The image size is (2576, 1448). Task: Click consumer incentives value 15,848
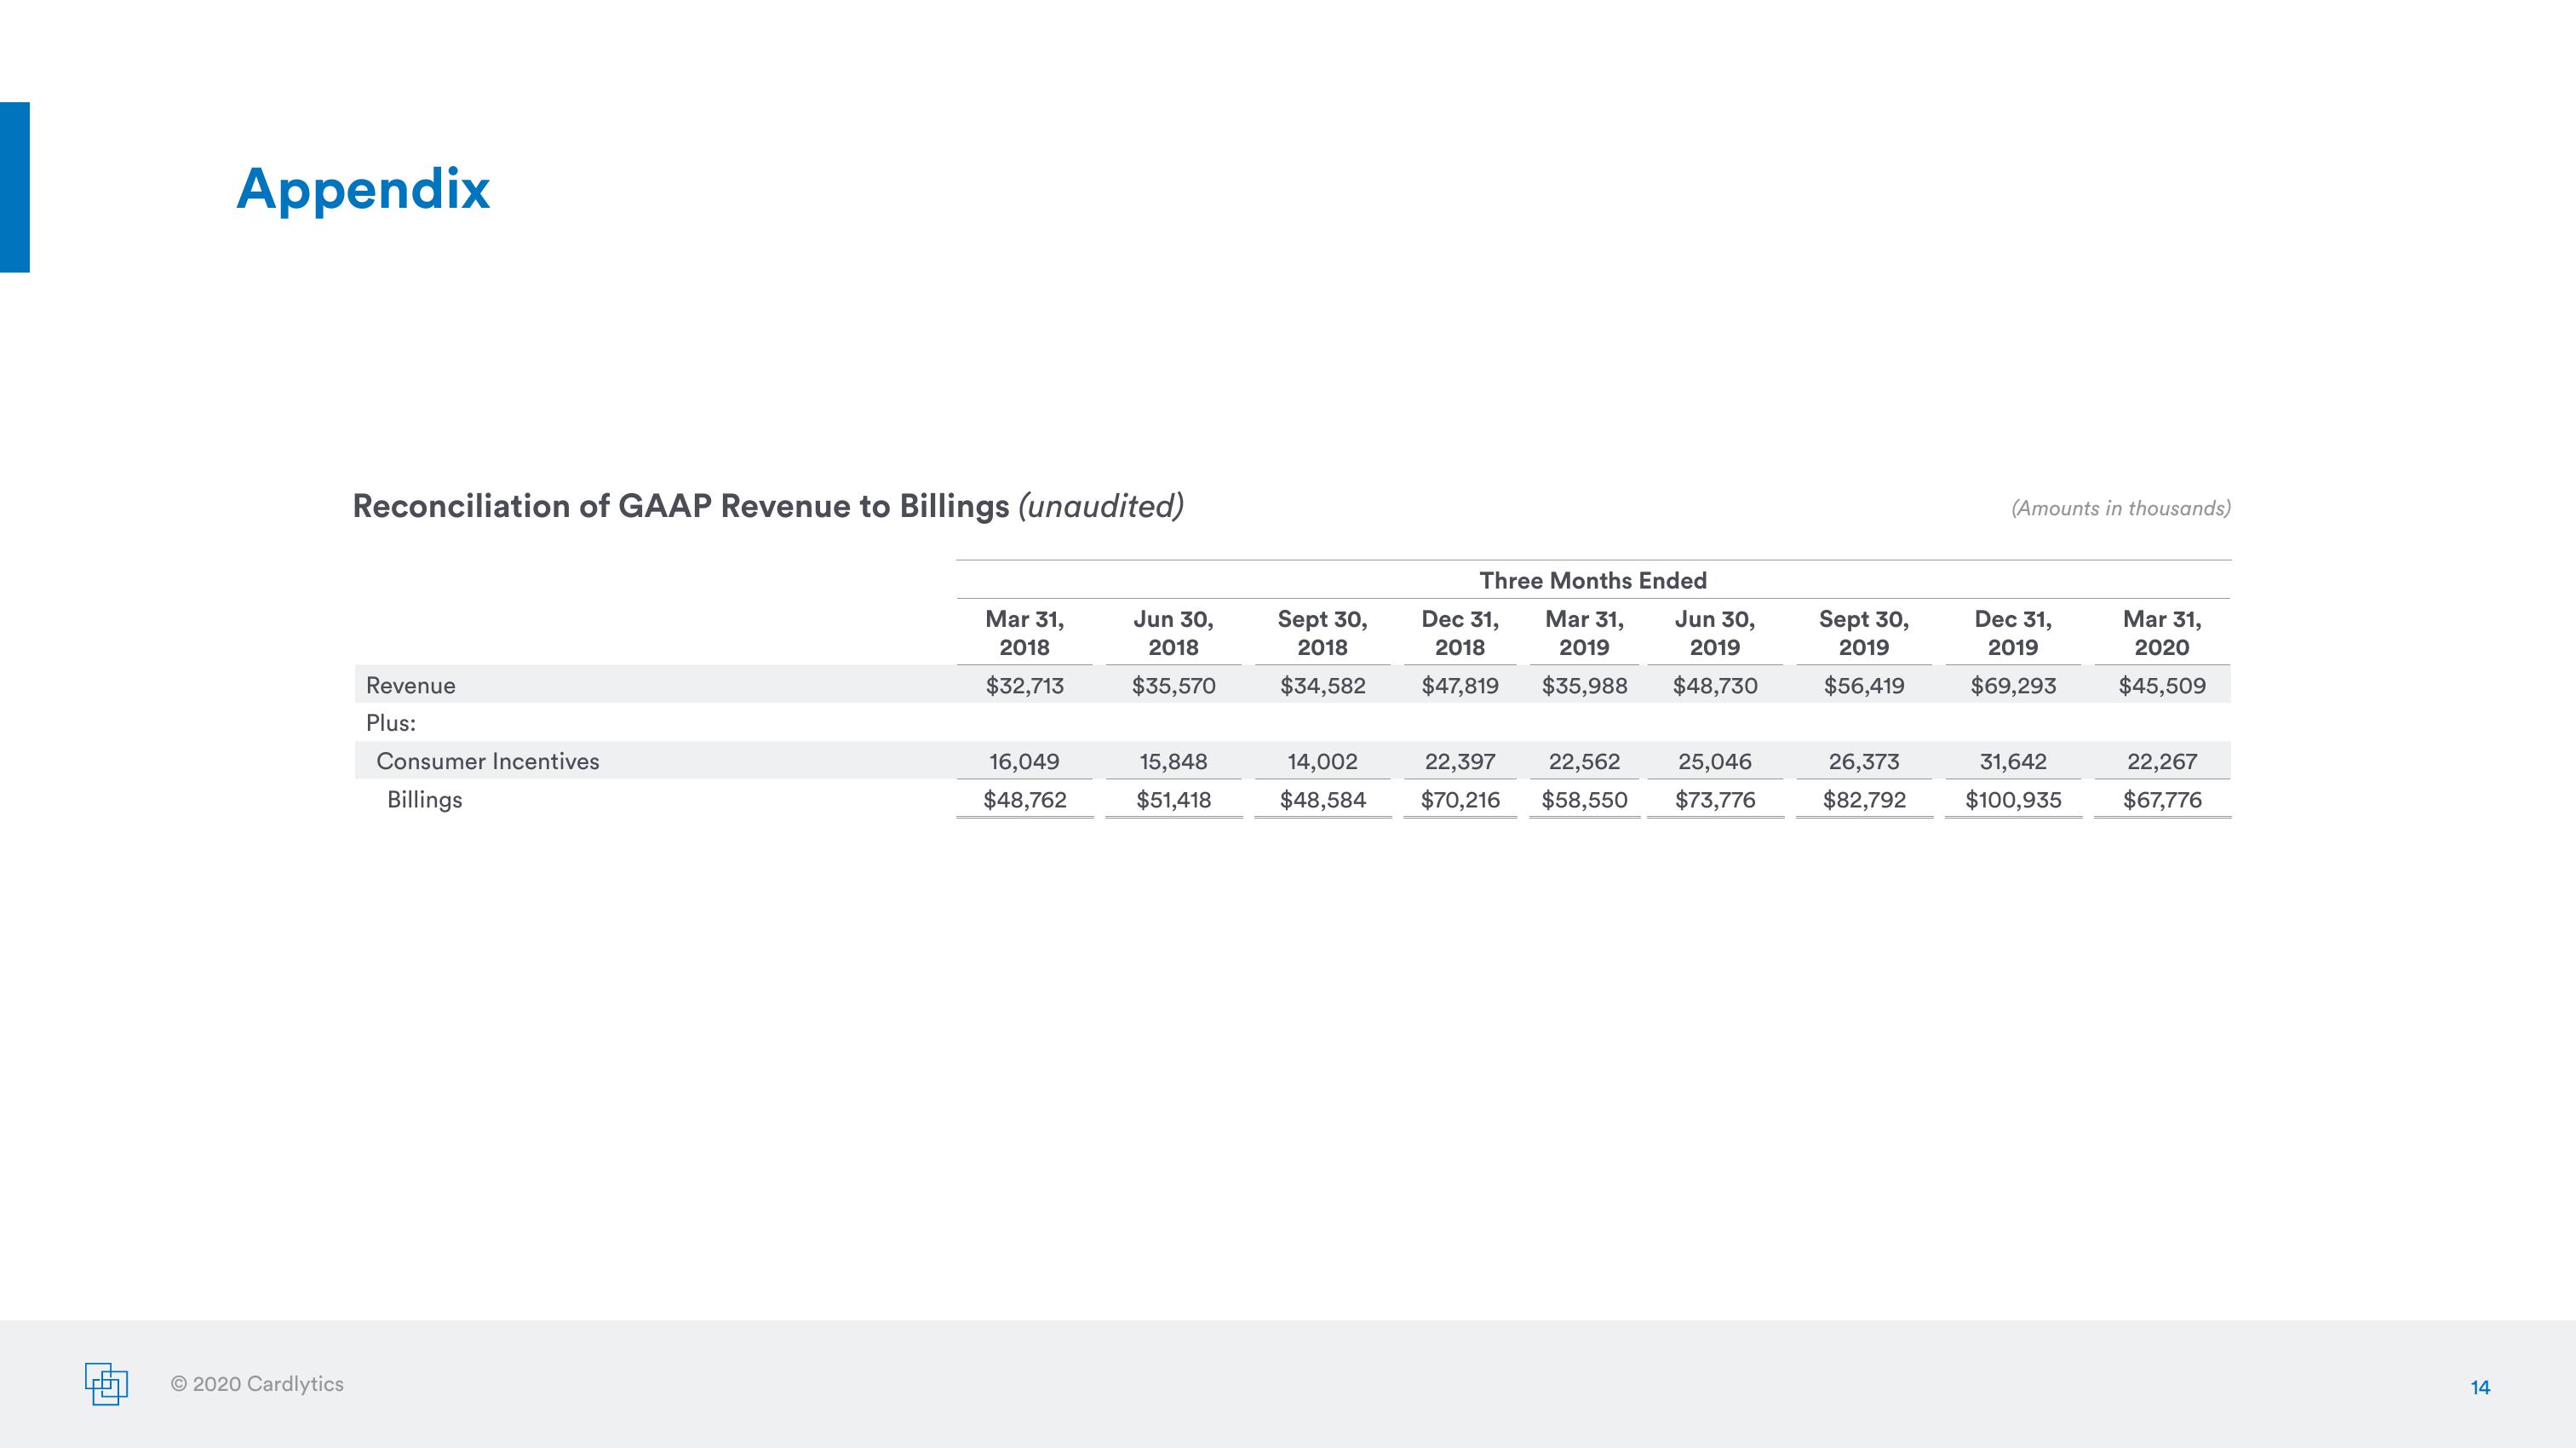click(x=1173, y=761)
